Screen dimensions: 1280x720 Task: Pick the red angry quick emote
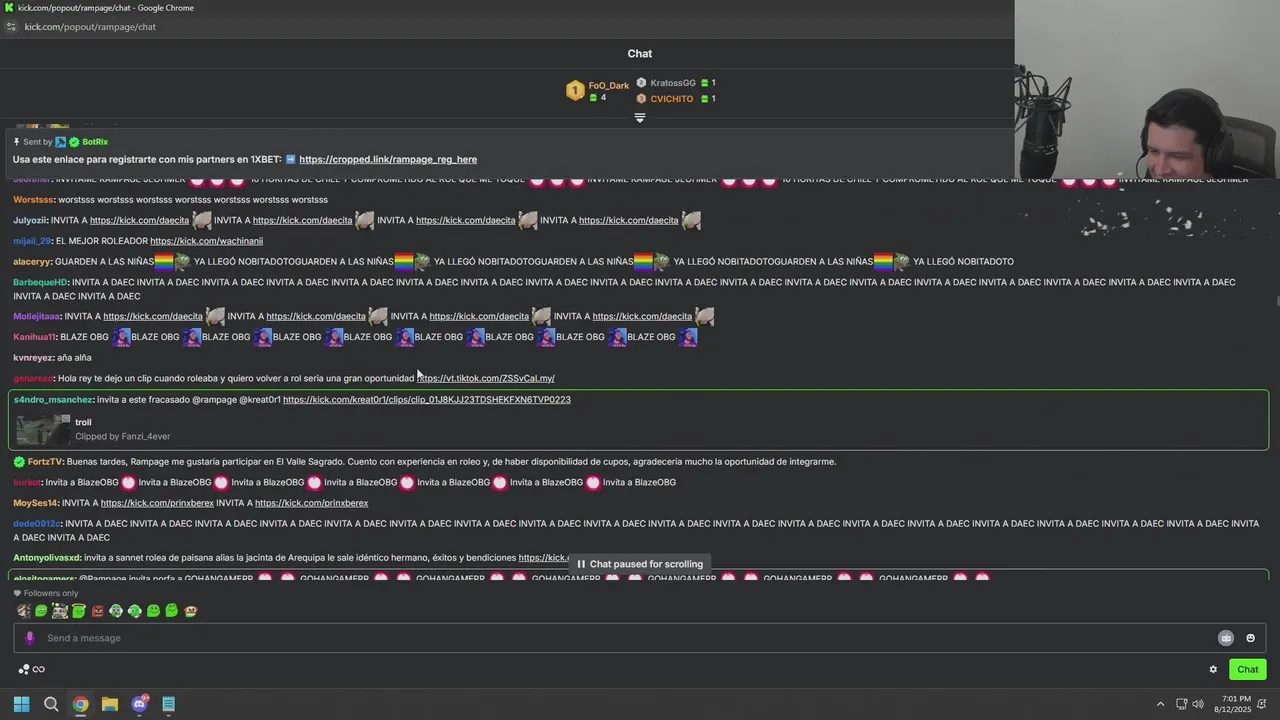(97, 611)
